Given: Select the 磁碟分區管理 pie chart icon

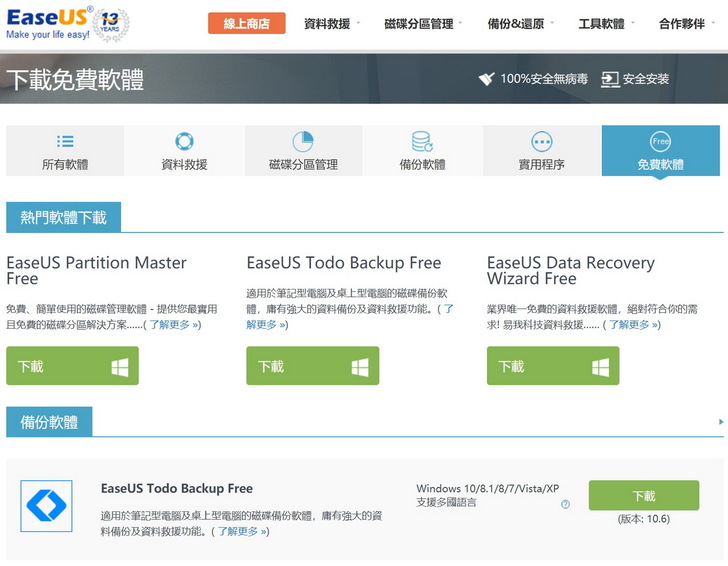Looking at the screenshot, I should (303, 141).
